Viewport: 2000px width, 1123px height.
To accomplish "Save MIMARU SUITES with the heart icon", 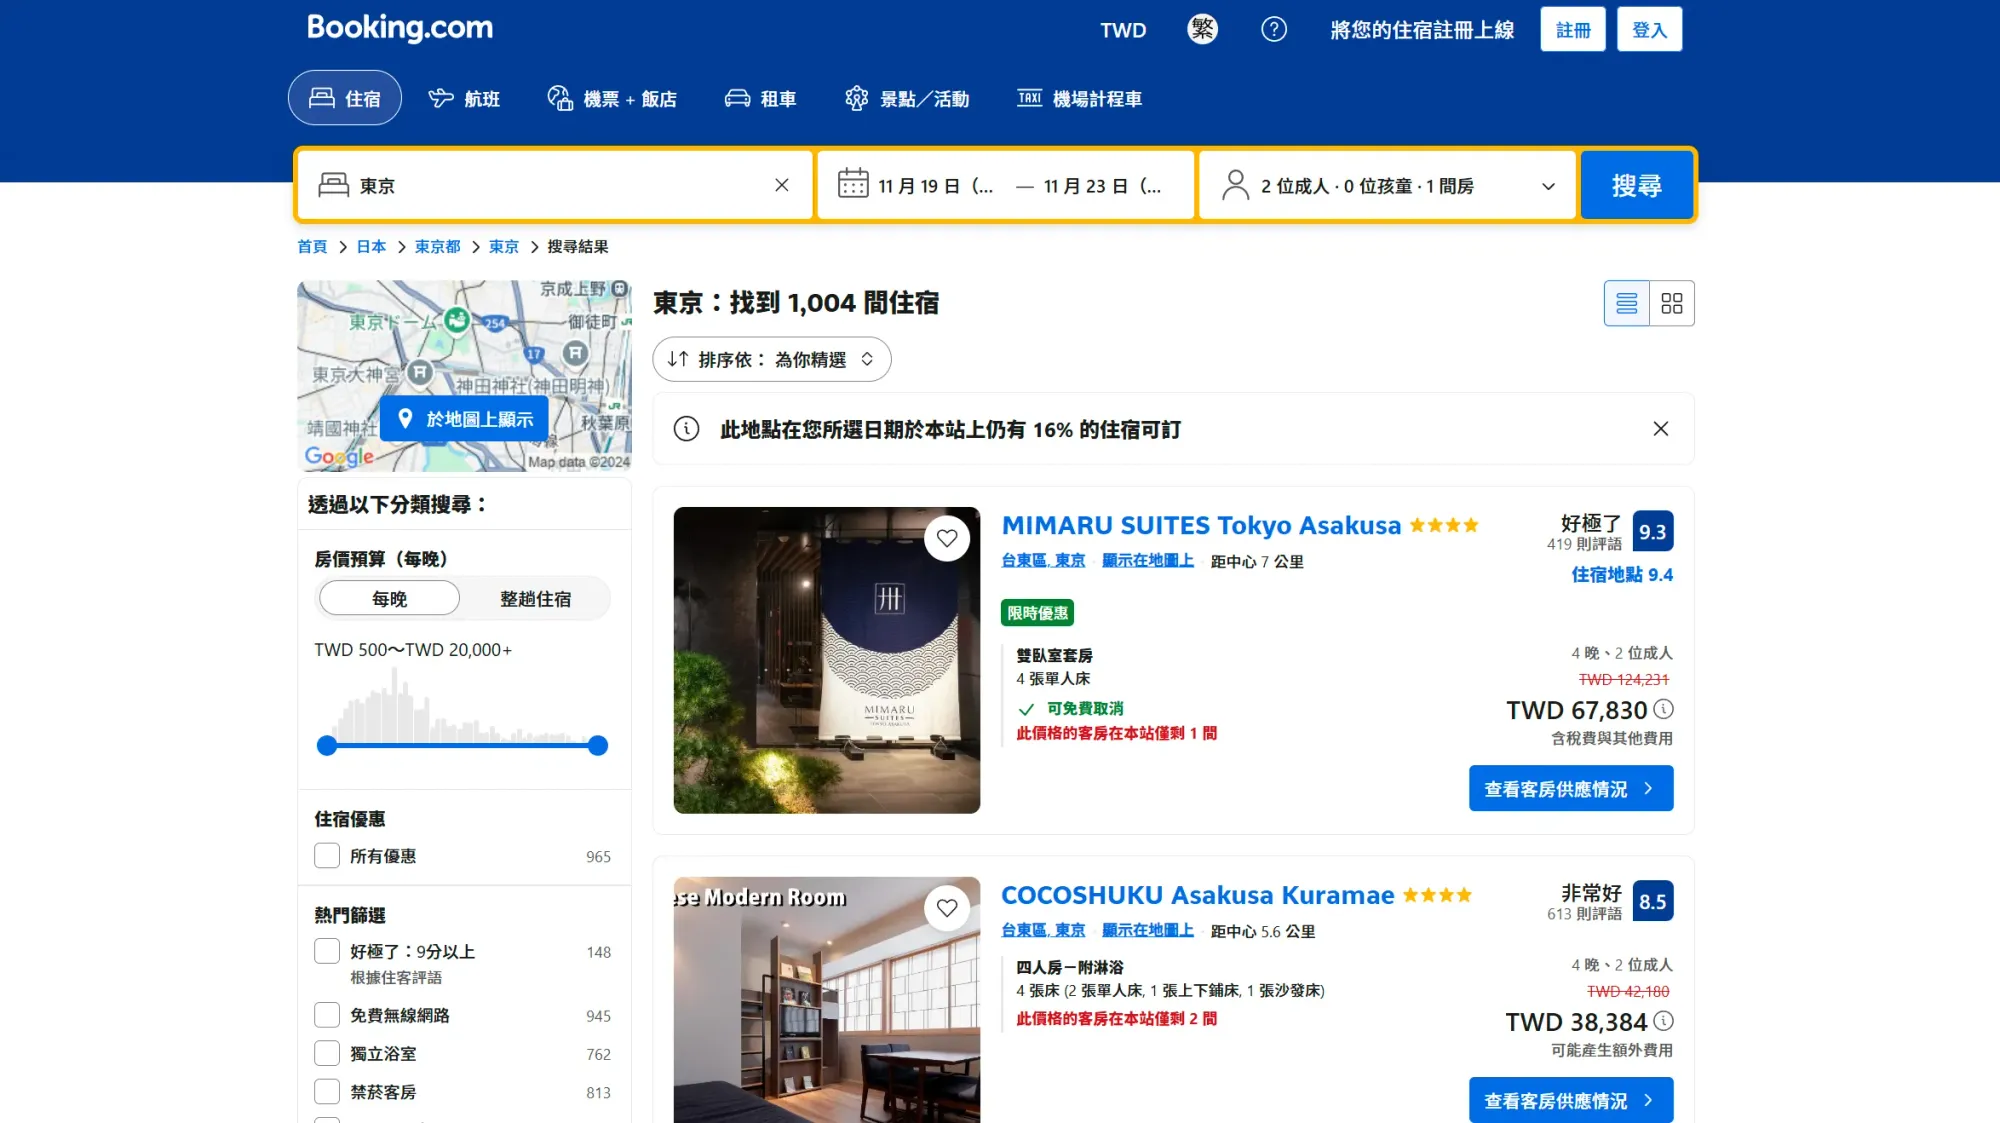I will click(947, 539).
